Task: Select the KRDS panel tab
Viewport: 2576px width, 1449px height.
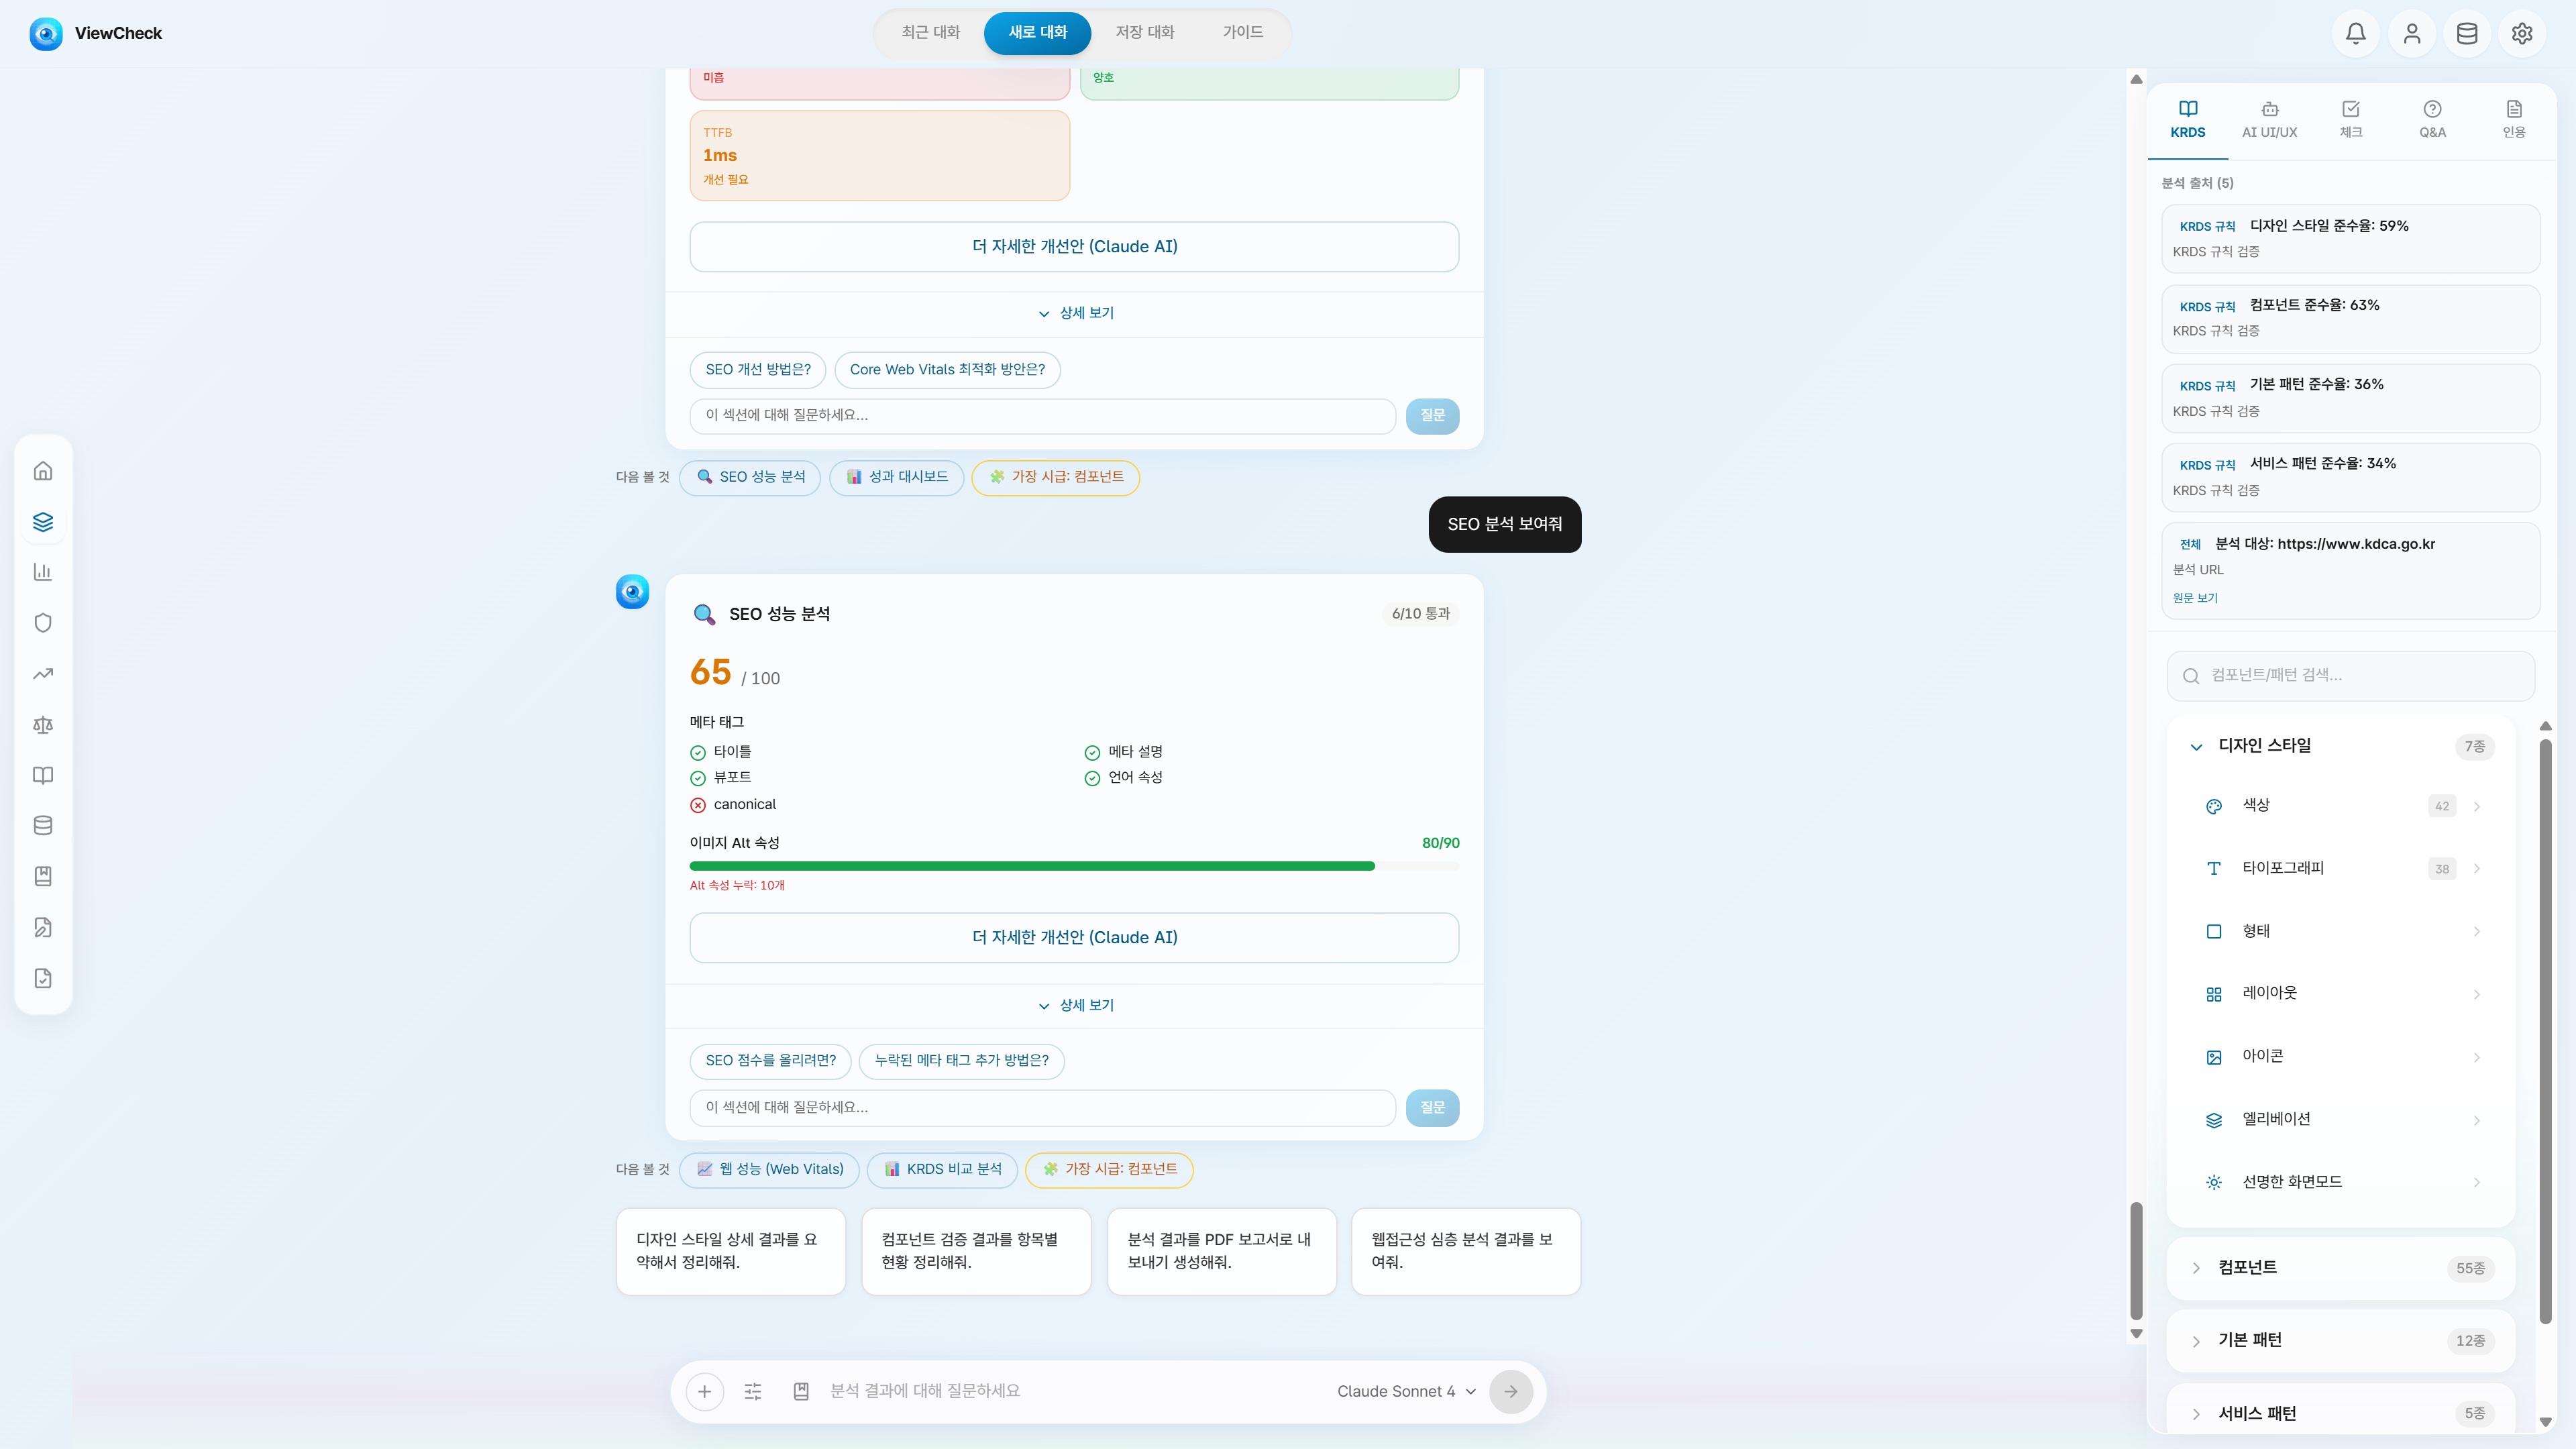Action: pyautogui.click(x=2188, y=119)
